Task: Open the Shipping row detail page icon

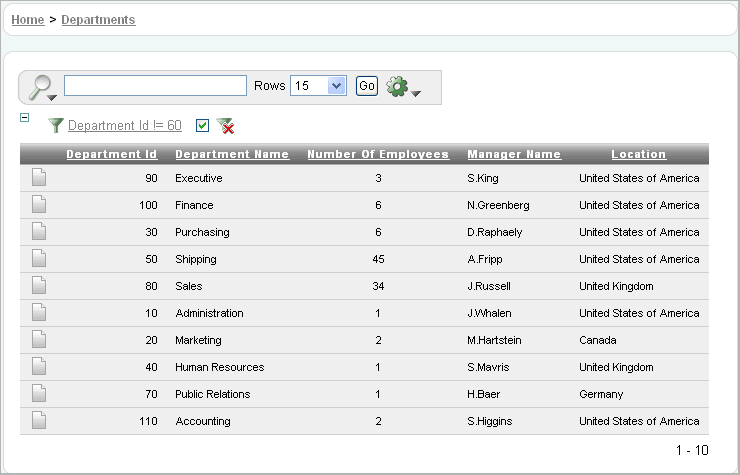Action: tap(39, 259)
